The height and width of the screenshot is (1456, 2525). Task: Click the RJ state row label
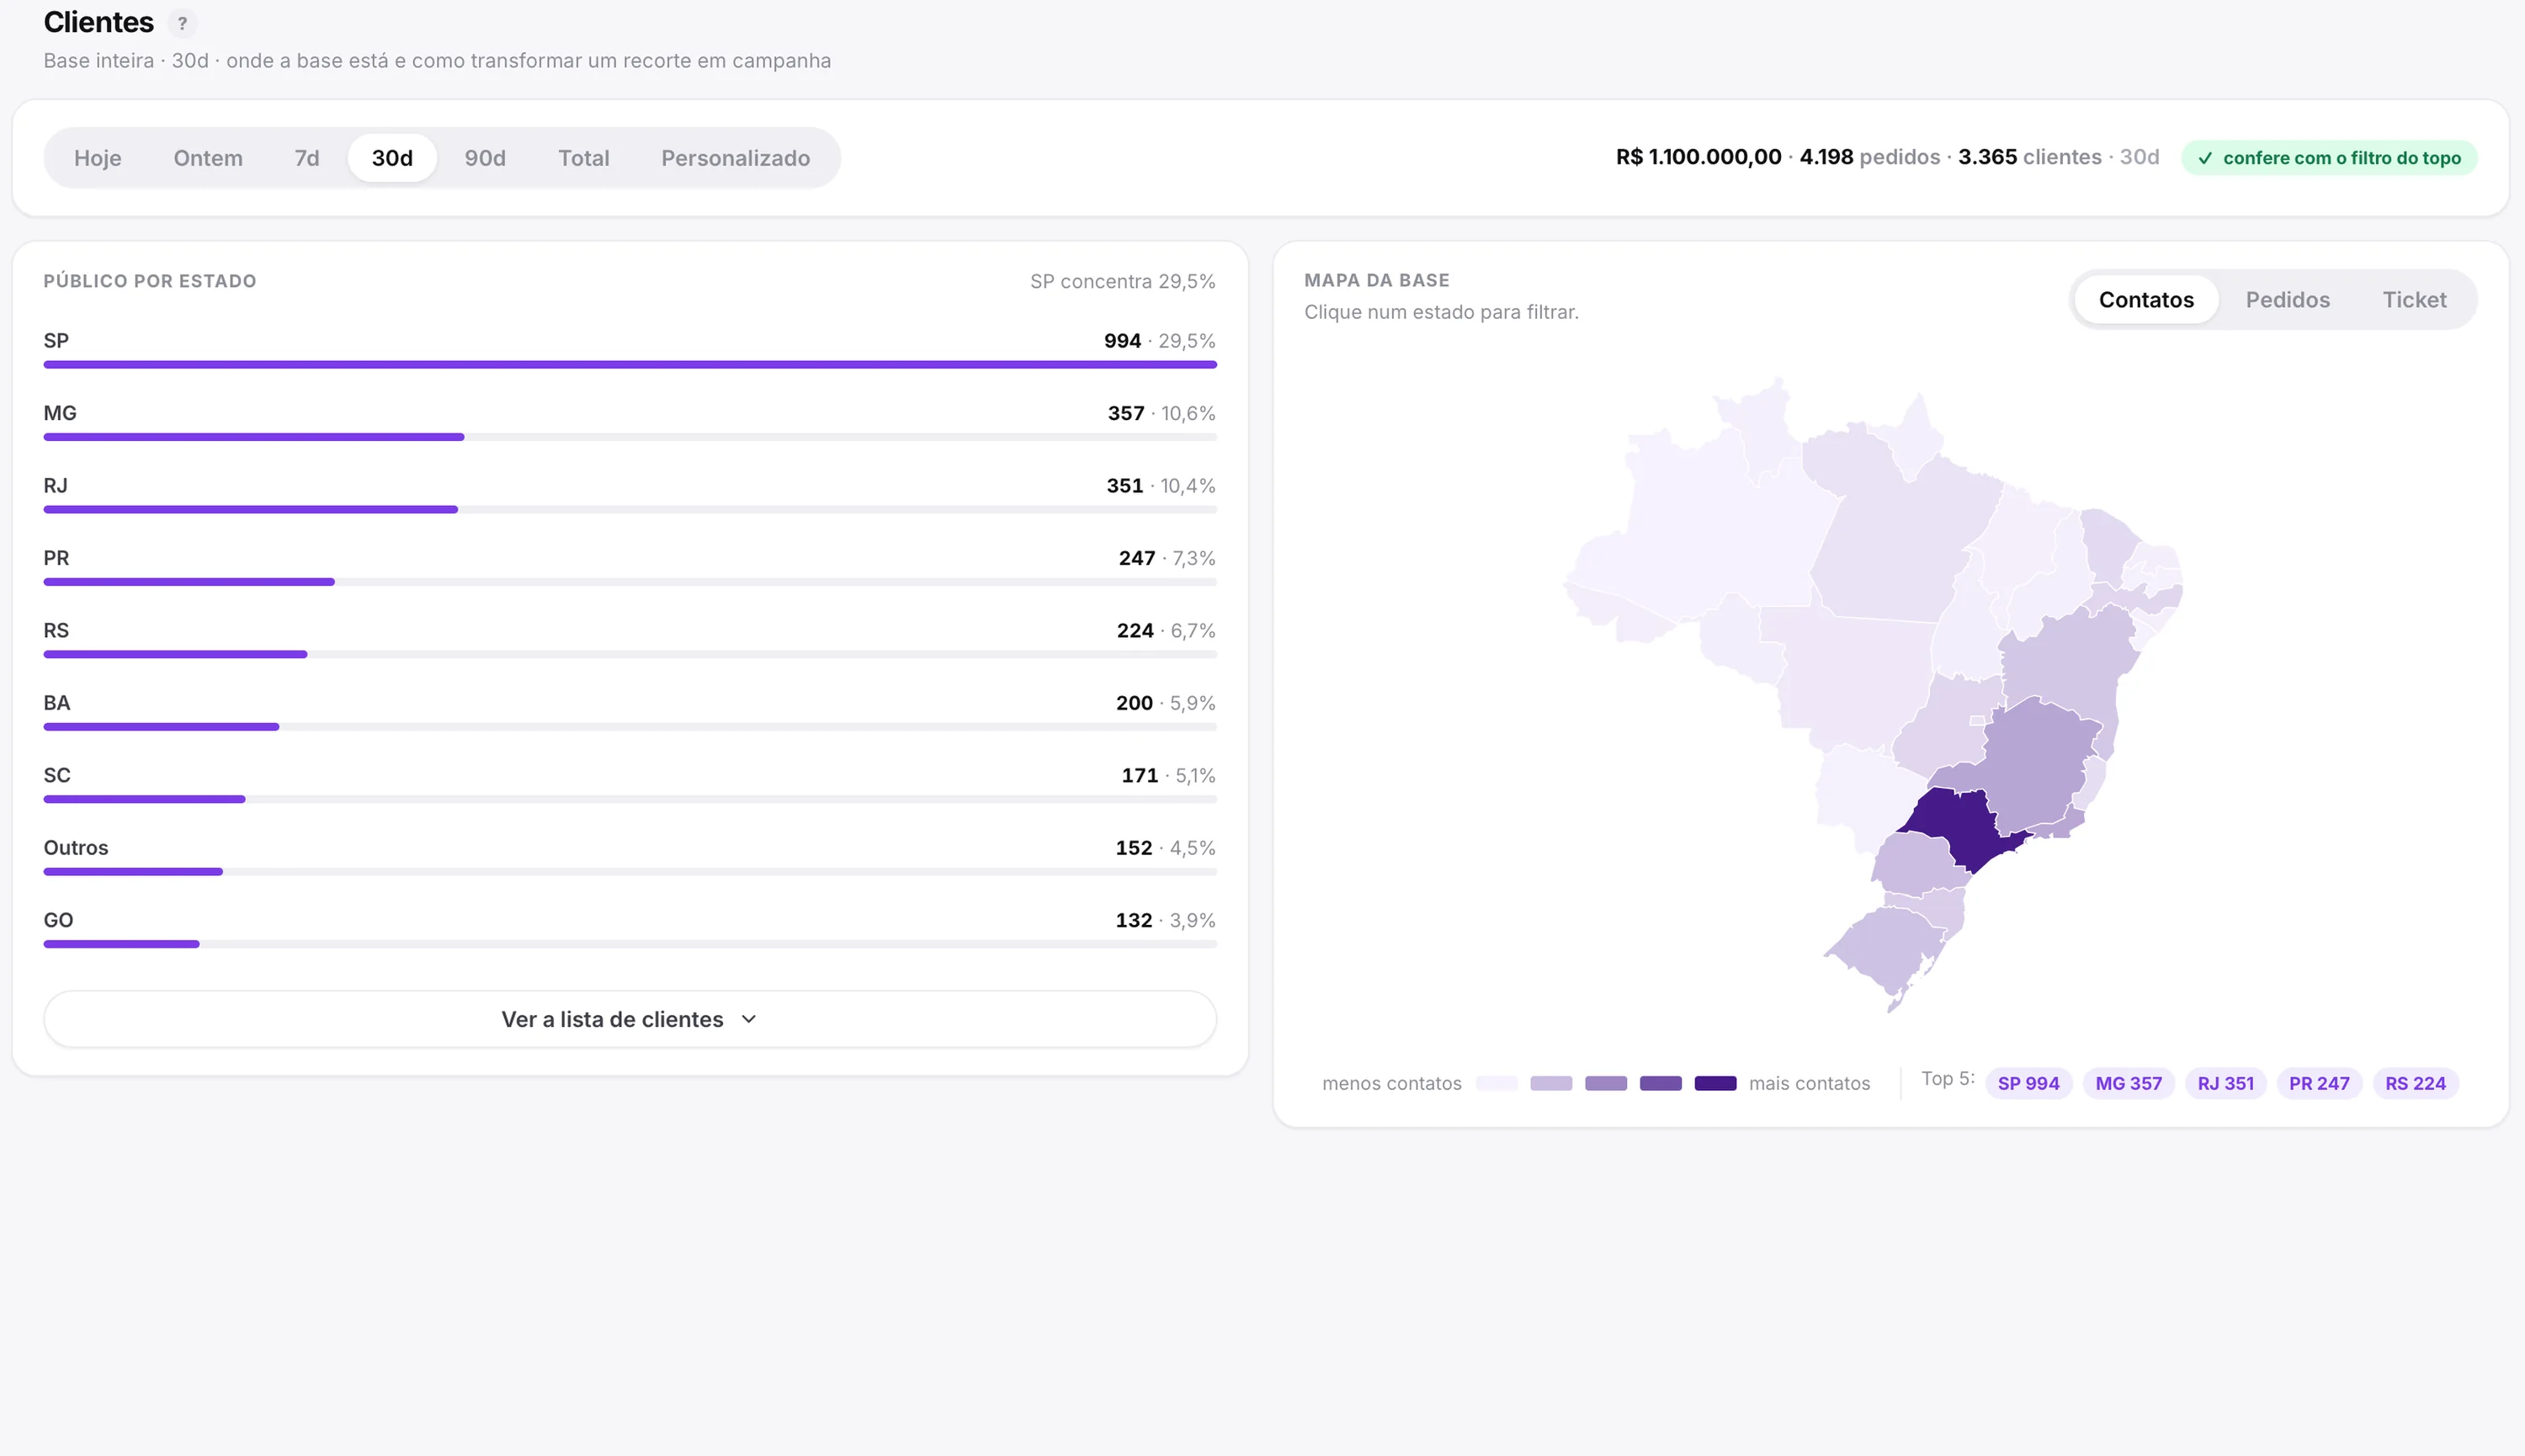(x=56, y=486)
